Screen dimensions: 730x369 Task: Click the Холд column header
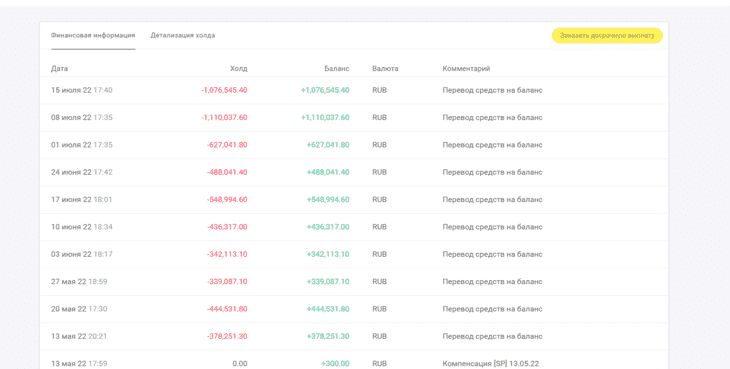238,68
